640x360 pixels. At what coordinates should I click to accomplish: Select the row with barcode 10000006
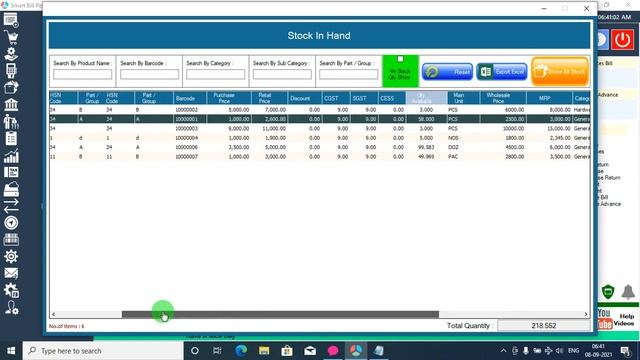click(320, 147)
